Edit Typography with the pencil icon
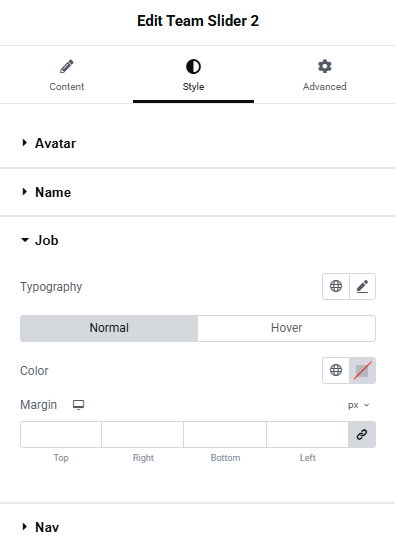This screenshot has width=395, height=546. [362, 286]
